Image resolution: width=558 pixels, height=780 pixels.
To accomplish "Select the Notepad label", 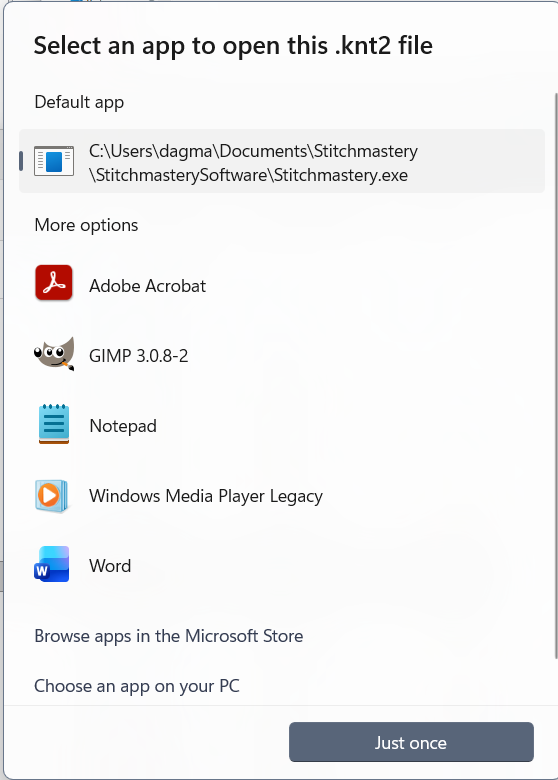I will [123, 426].
